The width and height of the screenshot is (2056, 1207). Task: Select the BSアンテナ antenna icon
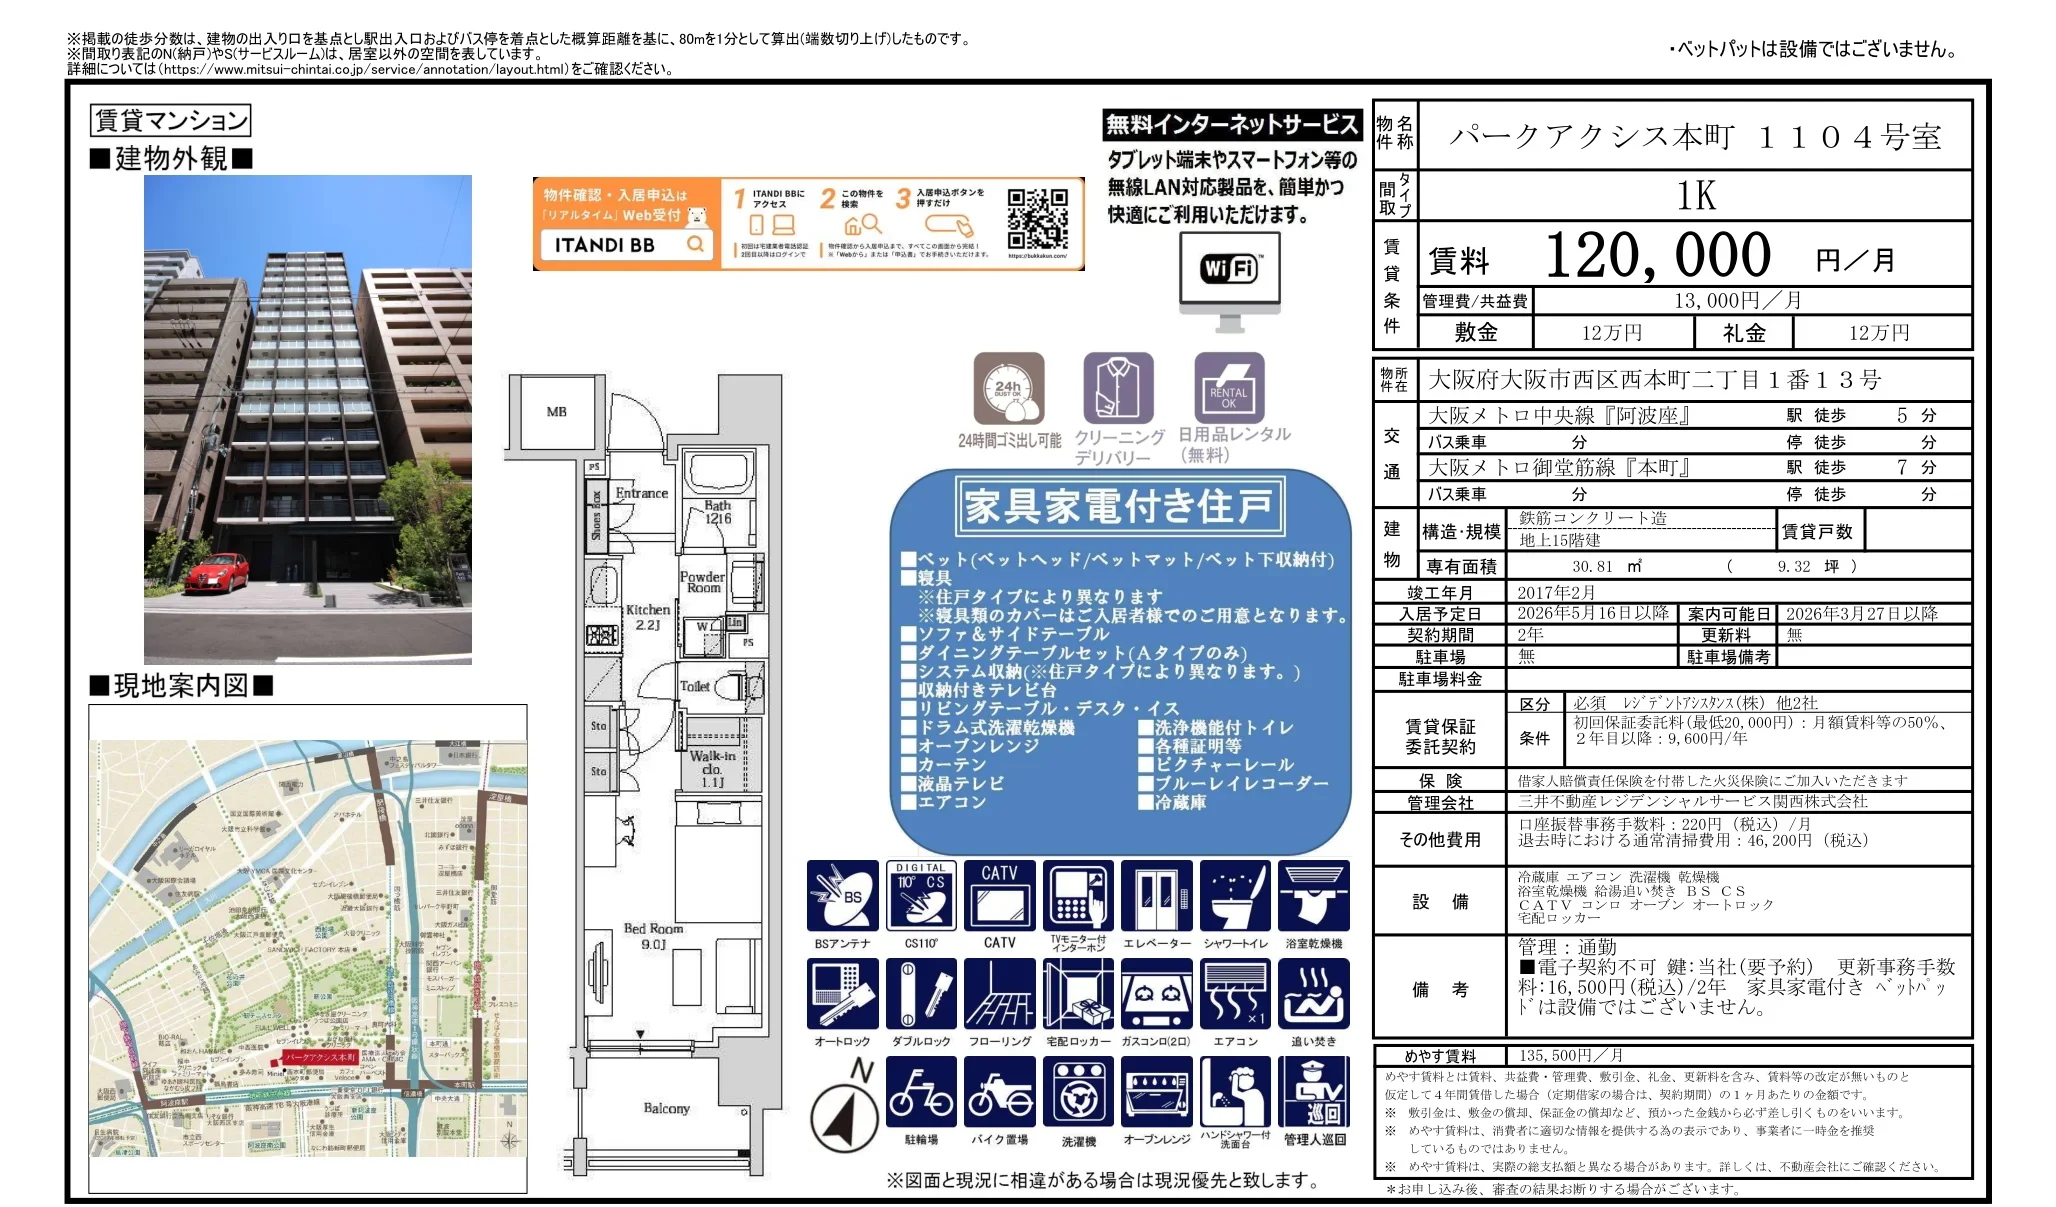(x=843, y=895)
